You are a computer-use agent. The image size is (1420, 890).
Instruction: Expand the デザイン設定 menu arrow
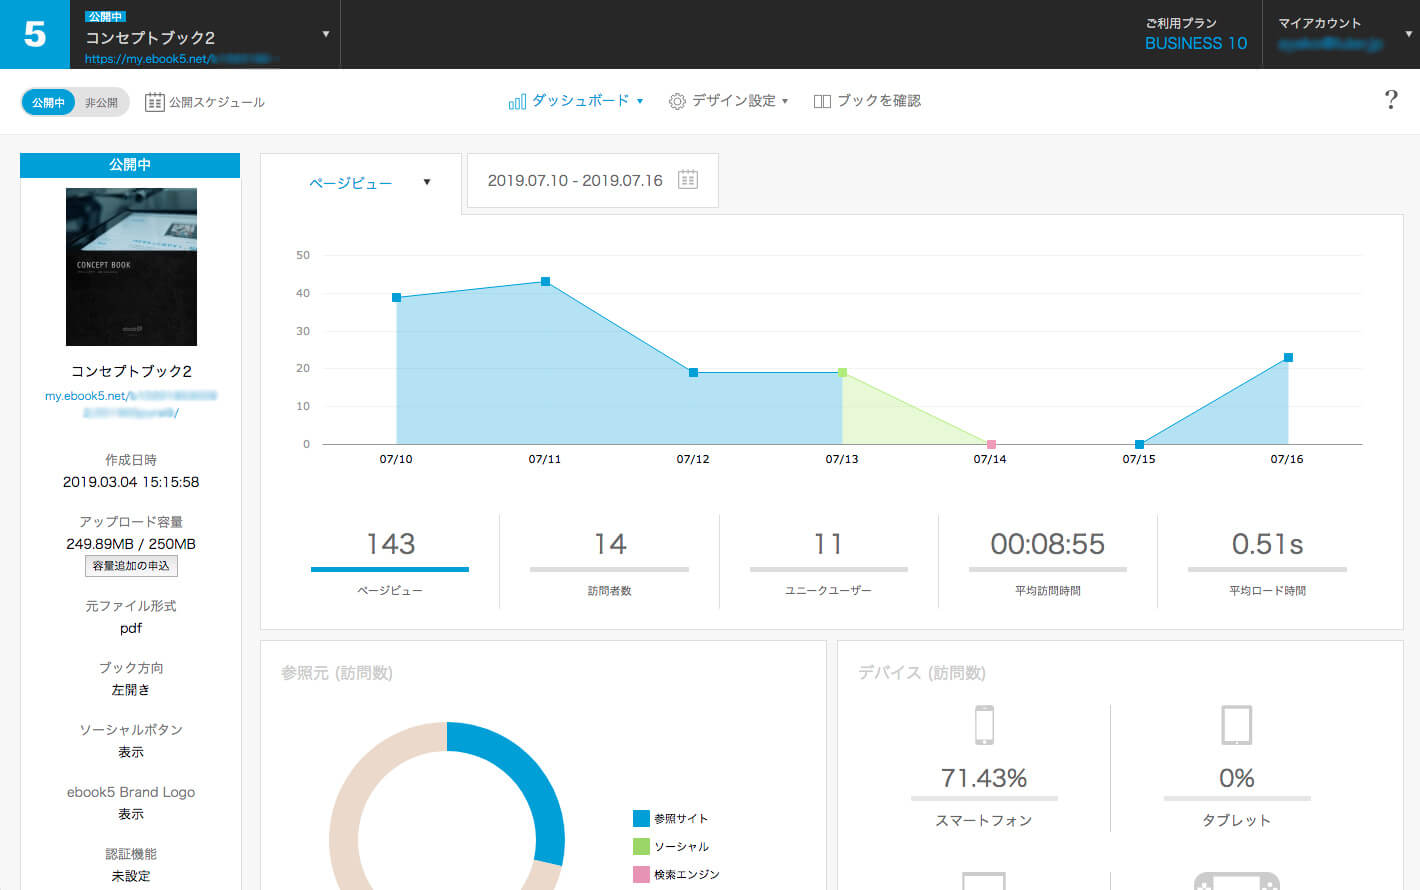(x=785, y=101)
